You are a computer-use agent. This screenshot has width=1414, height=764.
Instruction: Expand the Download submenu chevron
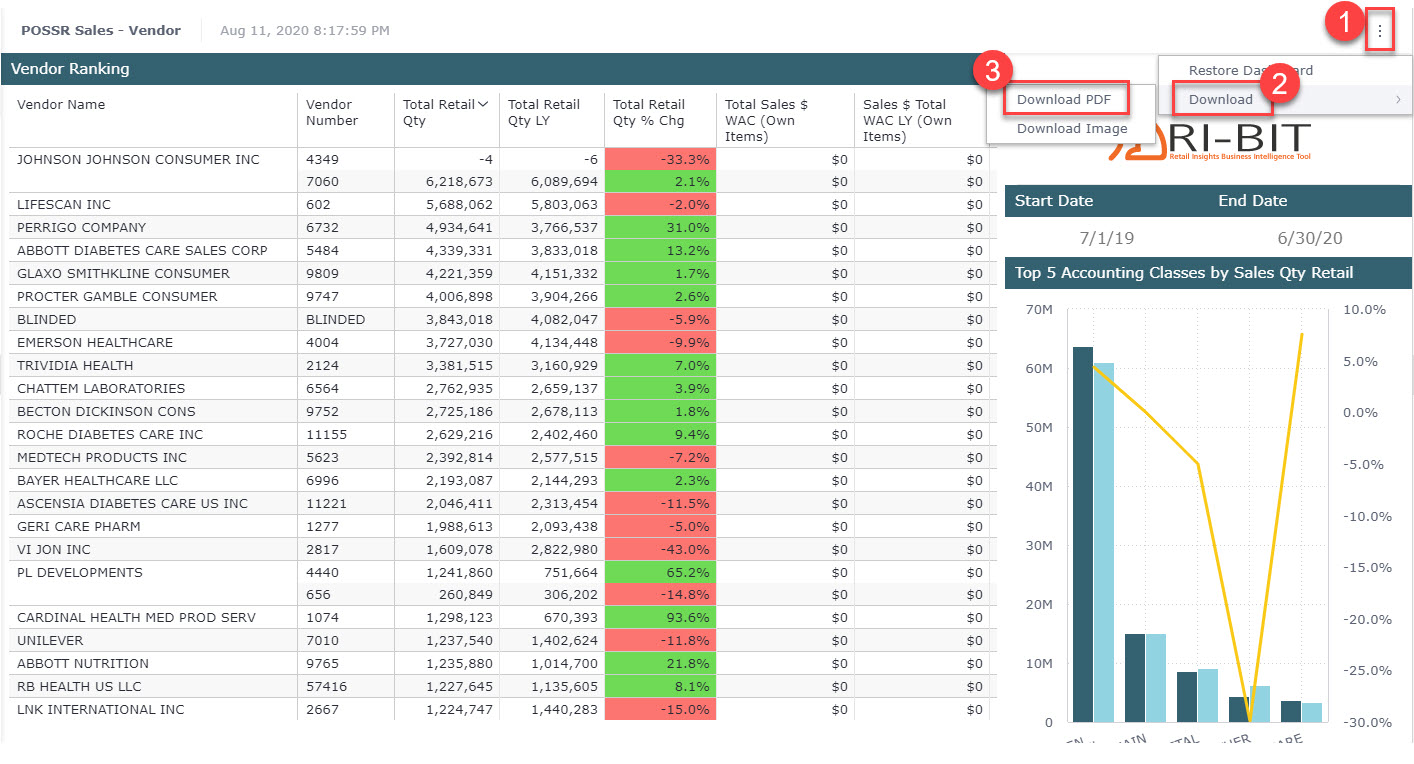tap(1397, 99)
